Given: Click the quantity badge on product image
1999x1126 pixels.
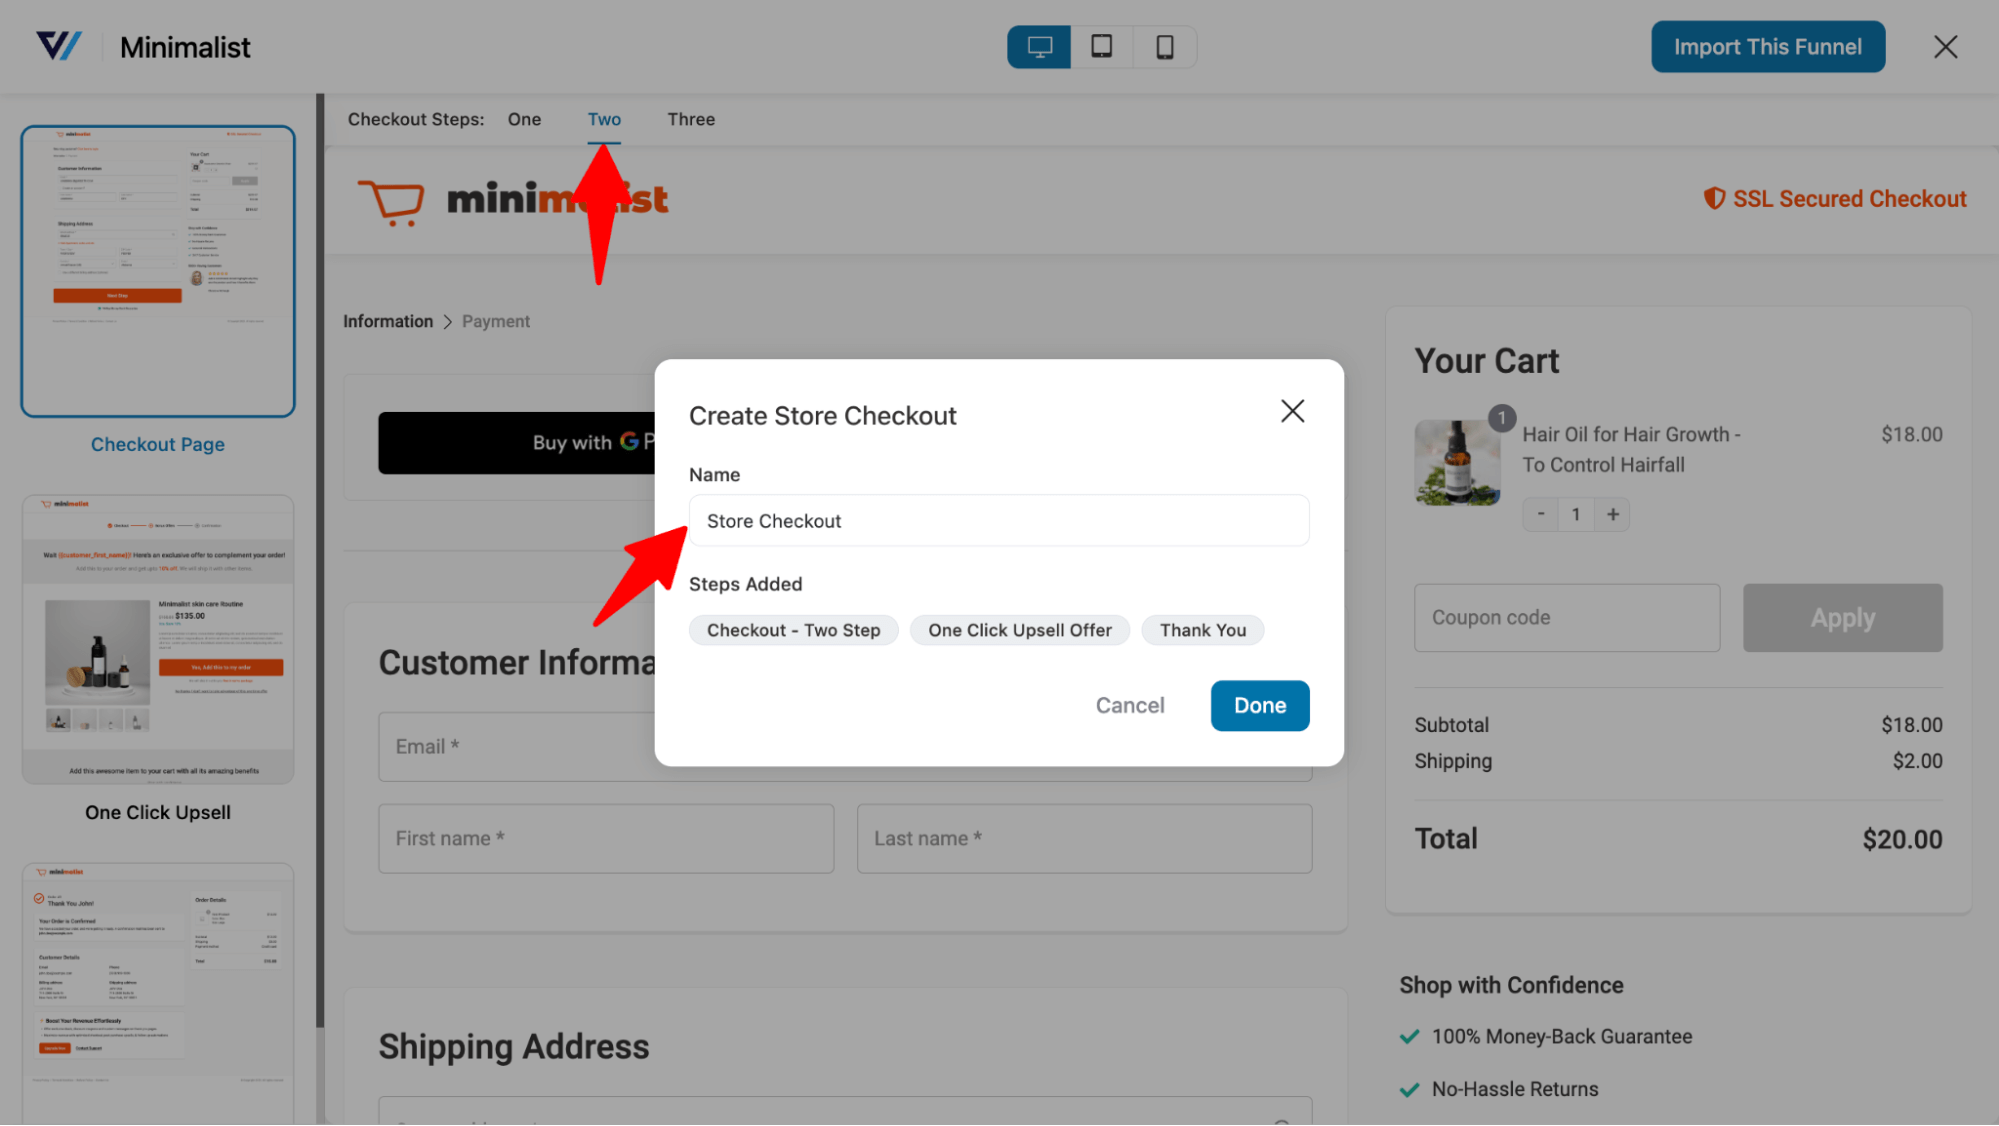Looking at the screenshot, I should point(1501,418).
